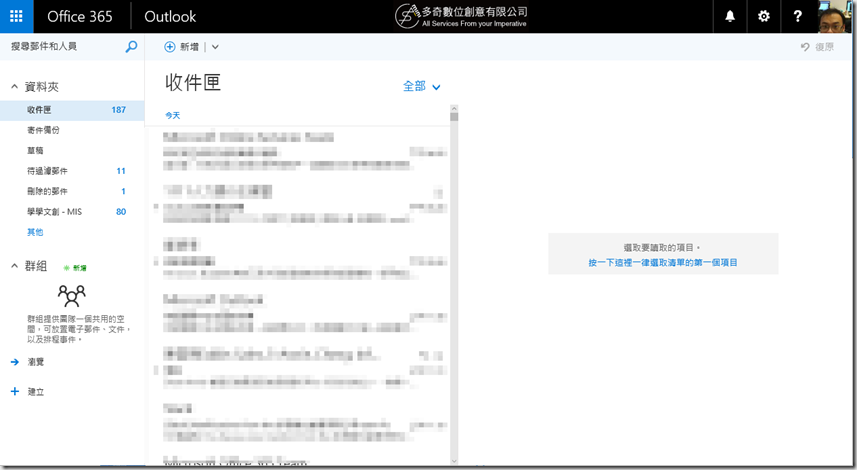Click the 瀏覽 browse groups link
This screenshot has height=470, width=857.
pos(36,362)
